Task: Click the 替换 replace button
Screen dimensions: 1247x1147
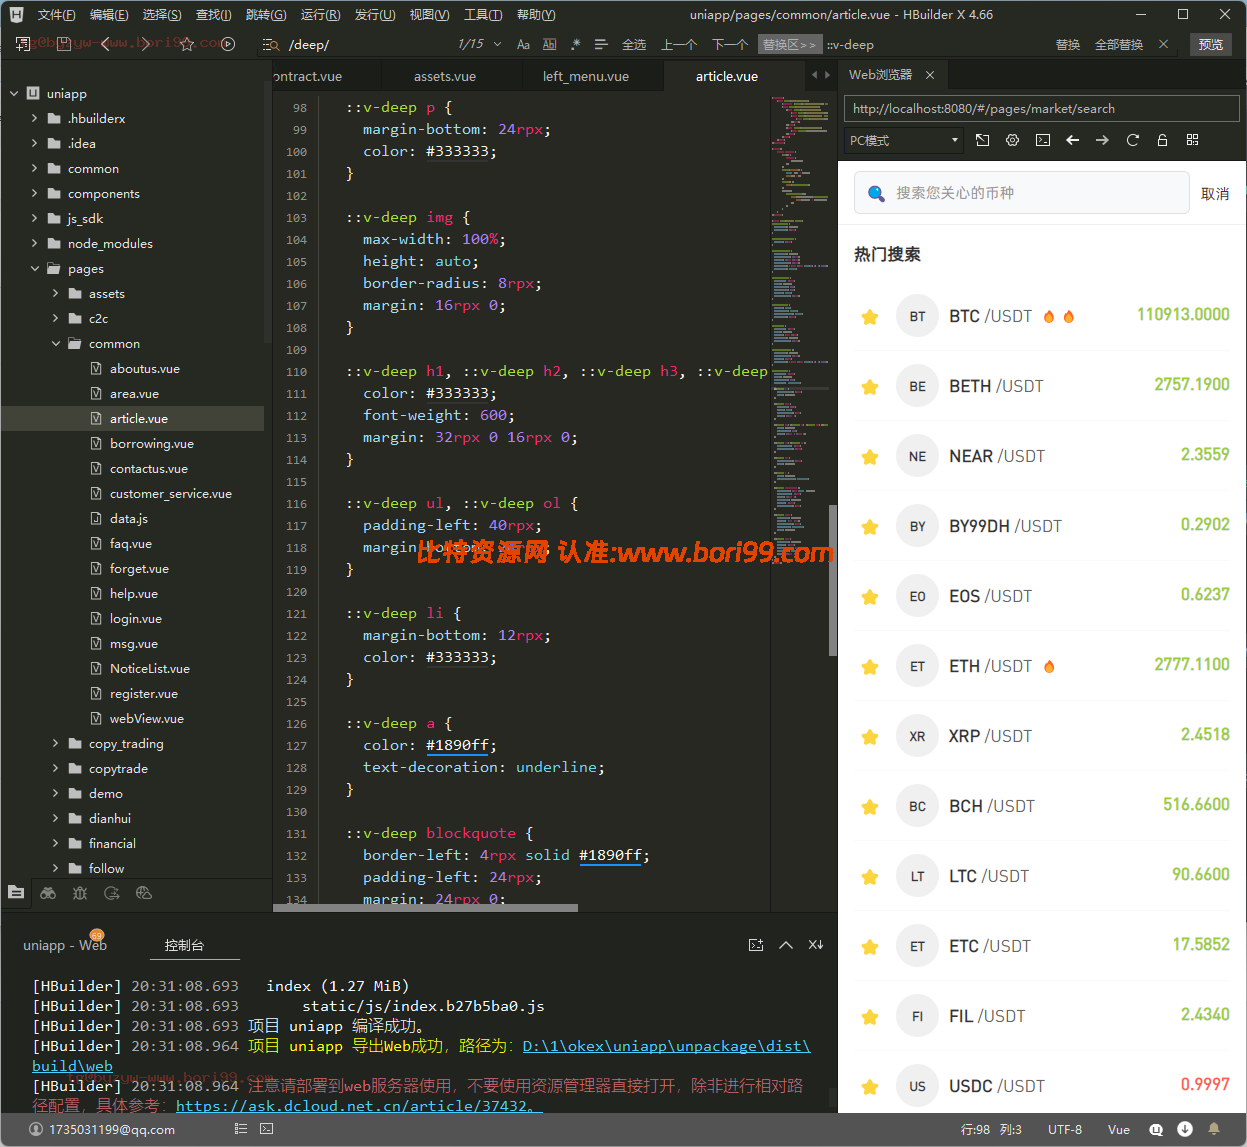Action: (1068, 44)
